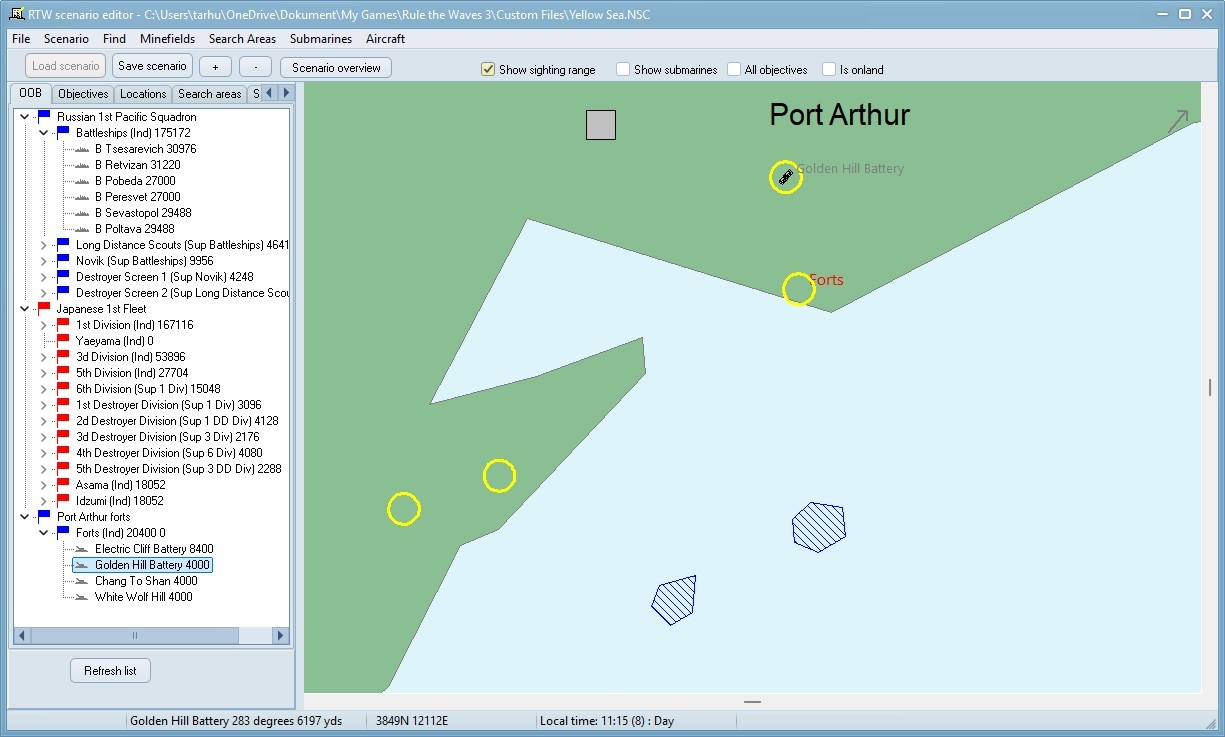The image size is (1225, 737).
Task: Open the Minefields menu
Action: (x=167, y=39)
